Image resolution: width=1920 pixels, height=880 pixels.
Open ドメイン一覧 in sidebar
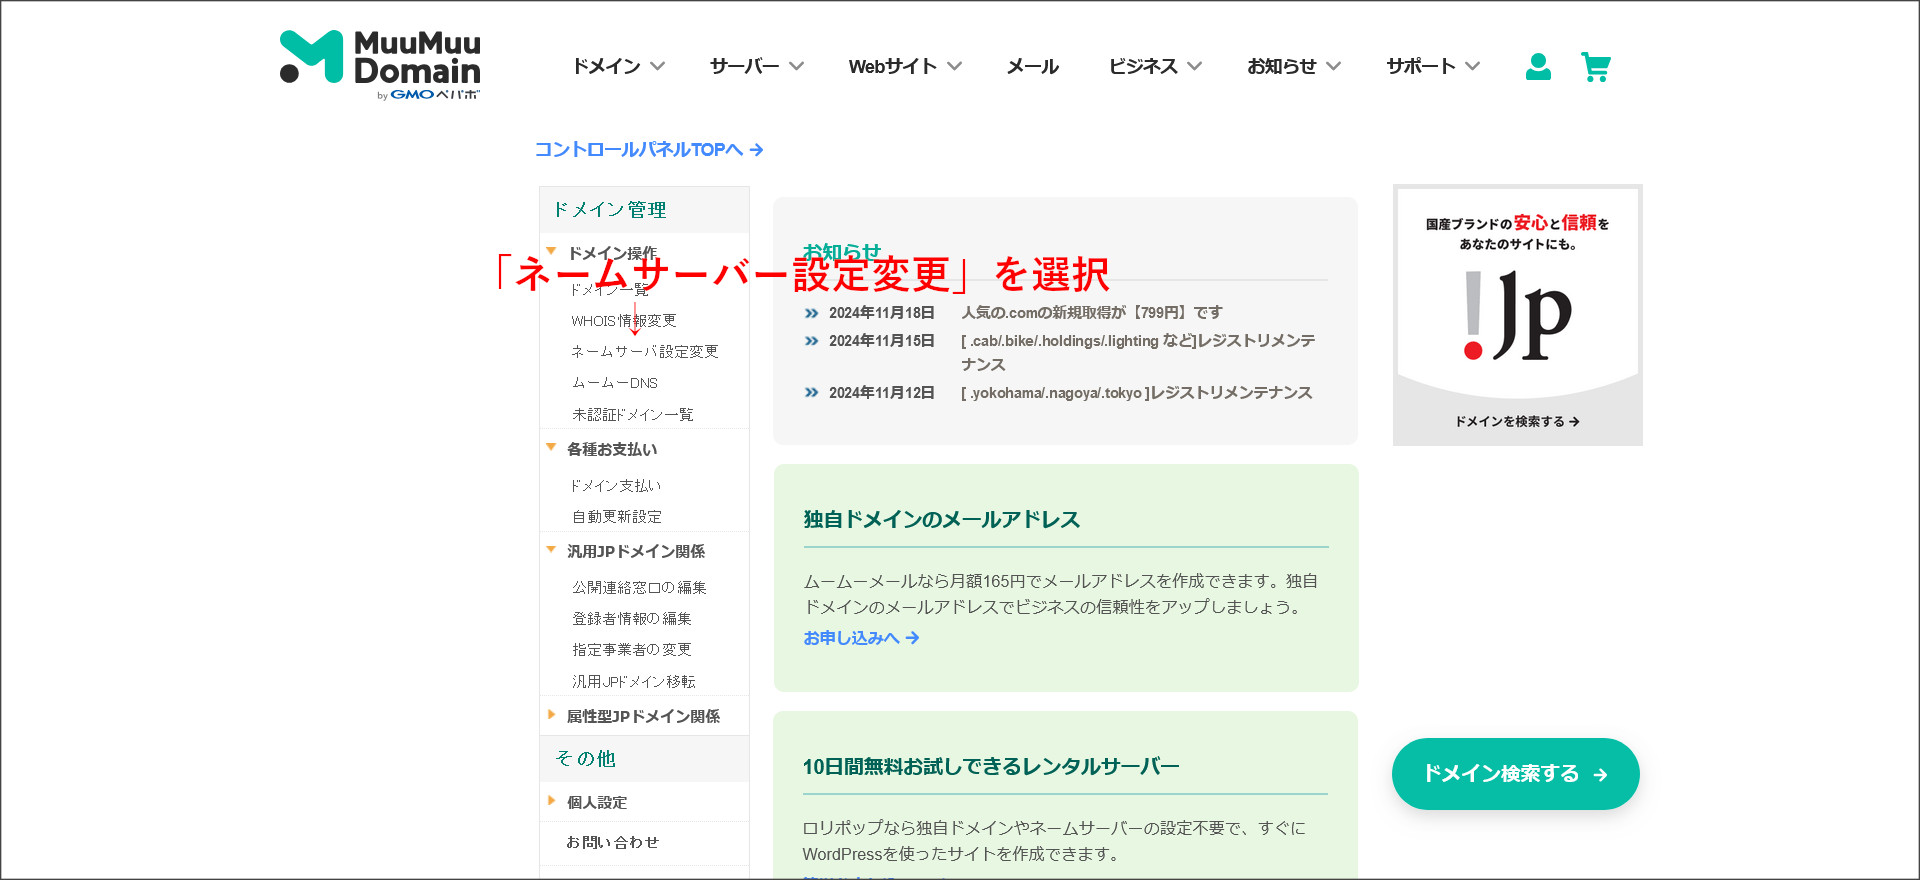pos(609,289)
